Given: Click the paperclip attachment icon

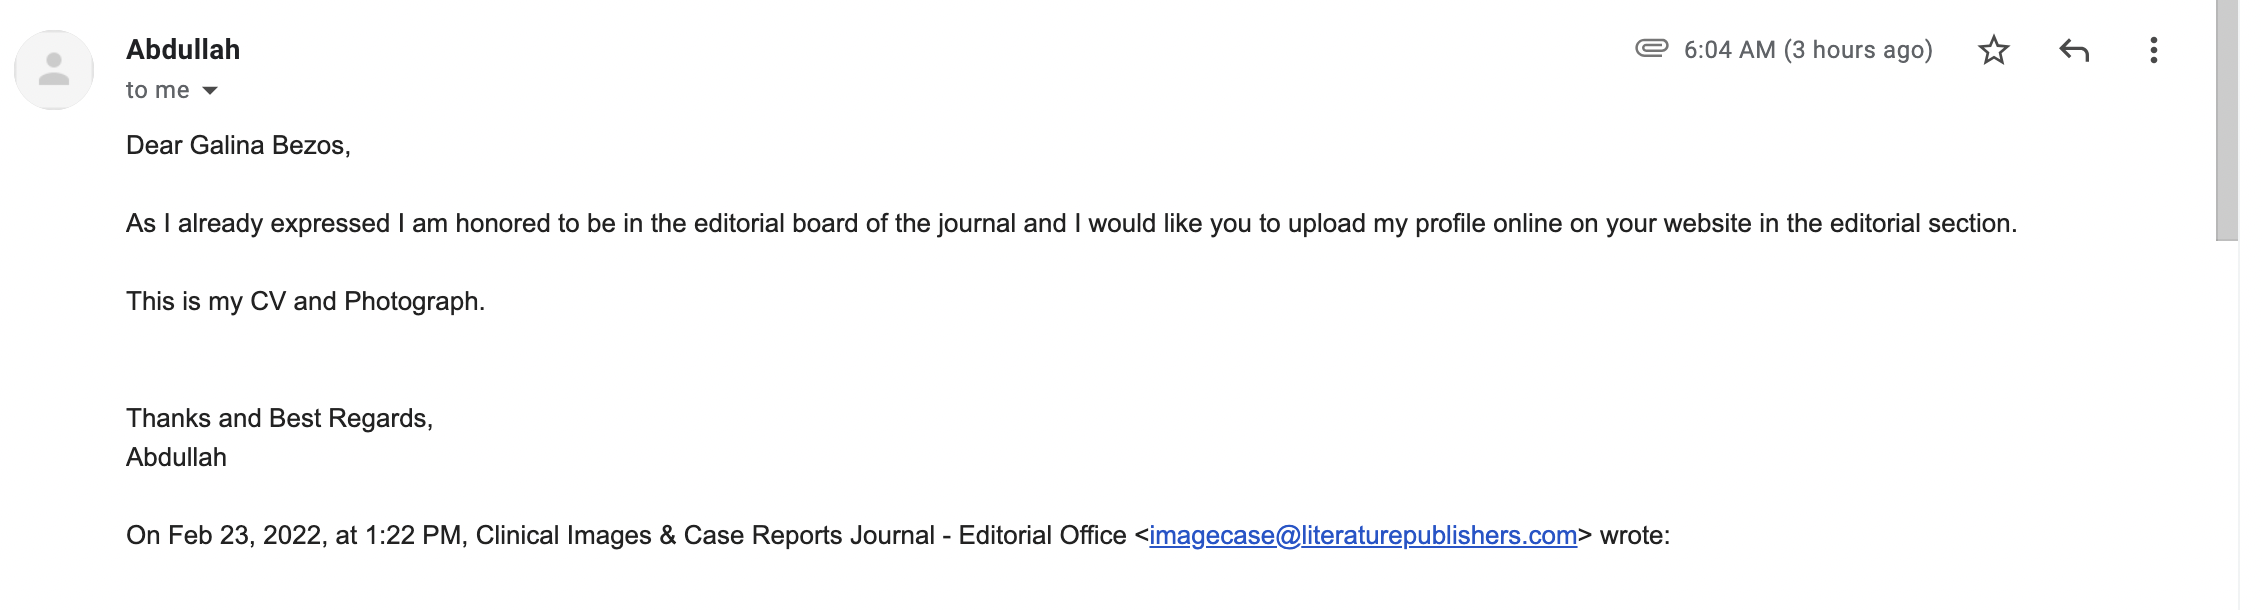Looking at the screenshot, I should (x=1651, y=48).
